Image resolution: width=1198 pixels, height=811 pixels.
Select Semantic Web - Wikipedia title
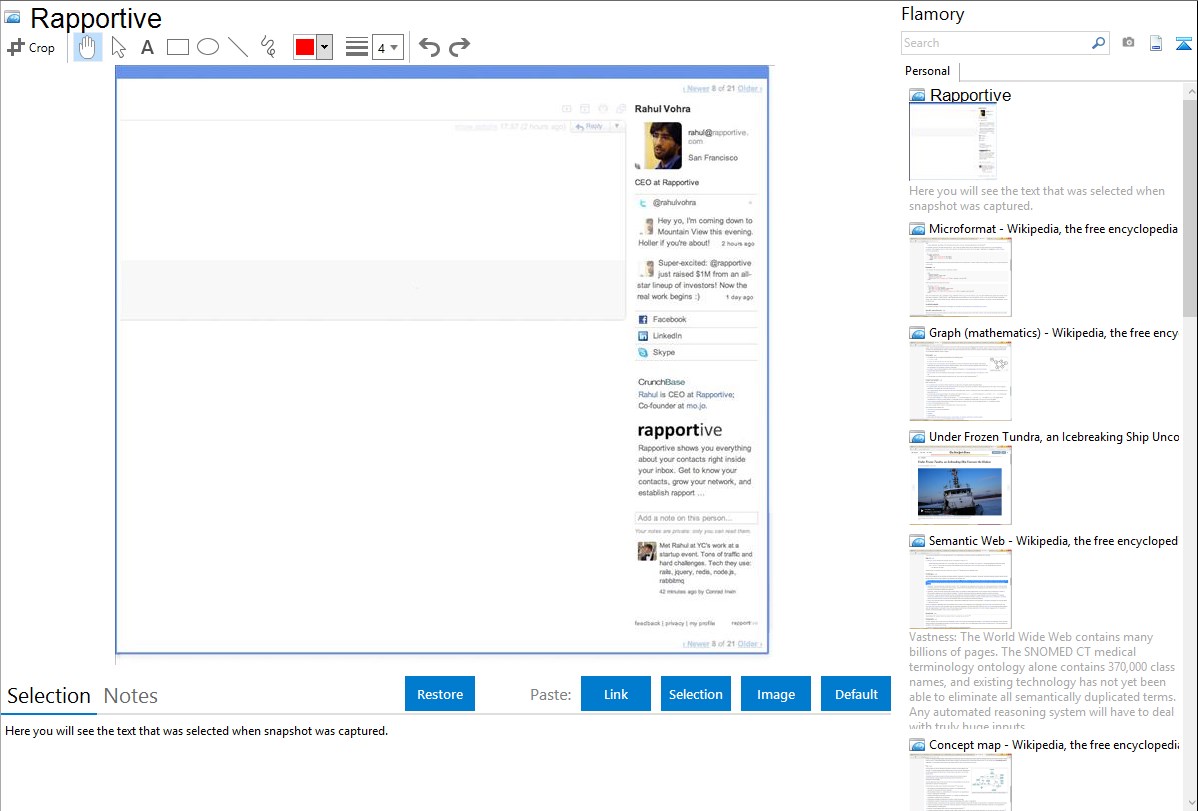coord(1053,540)
